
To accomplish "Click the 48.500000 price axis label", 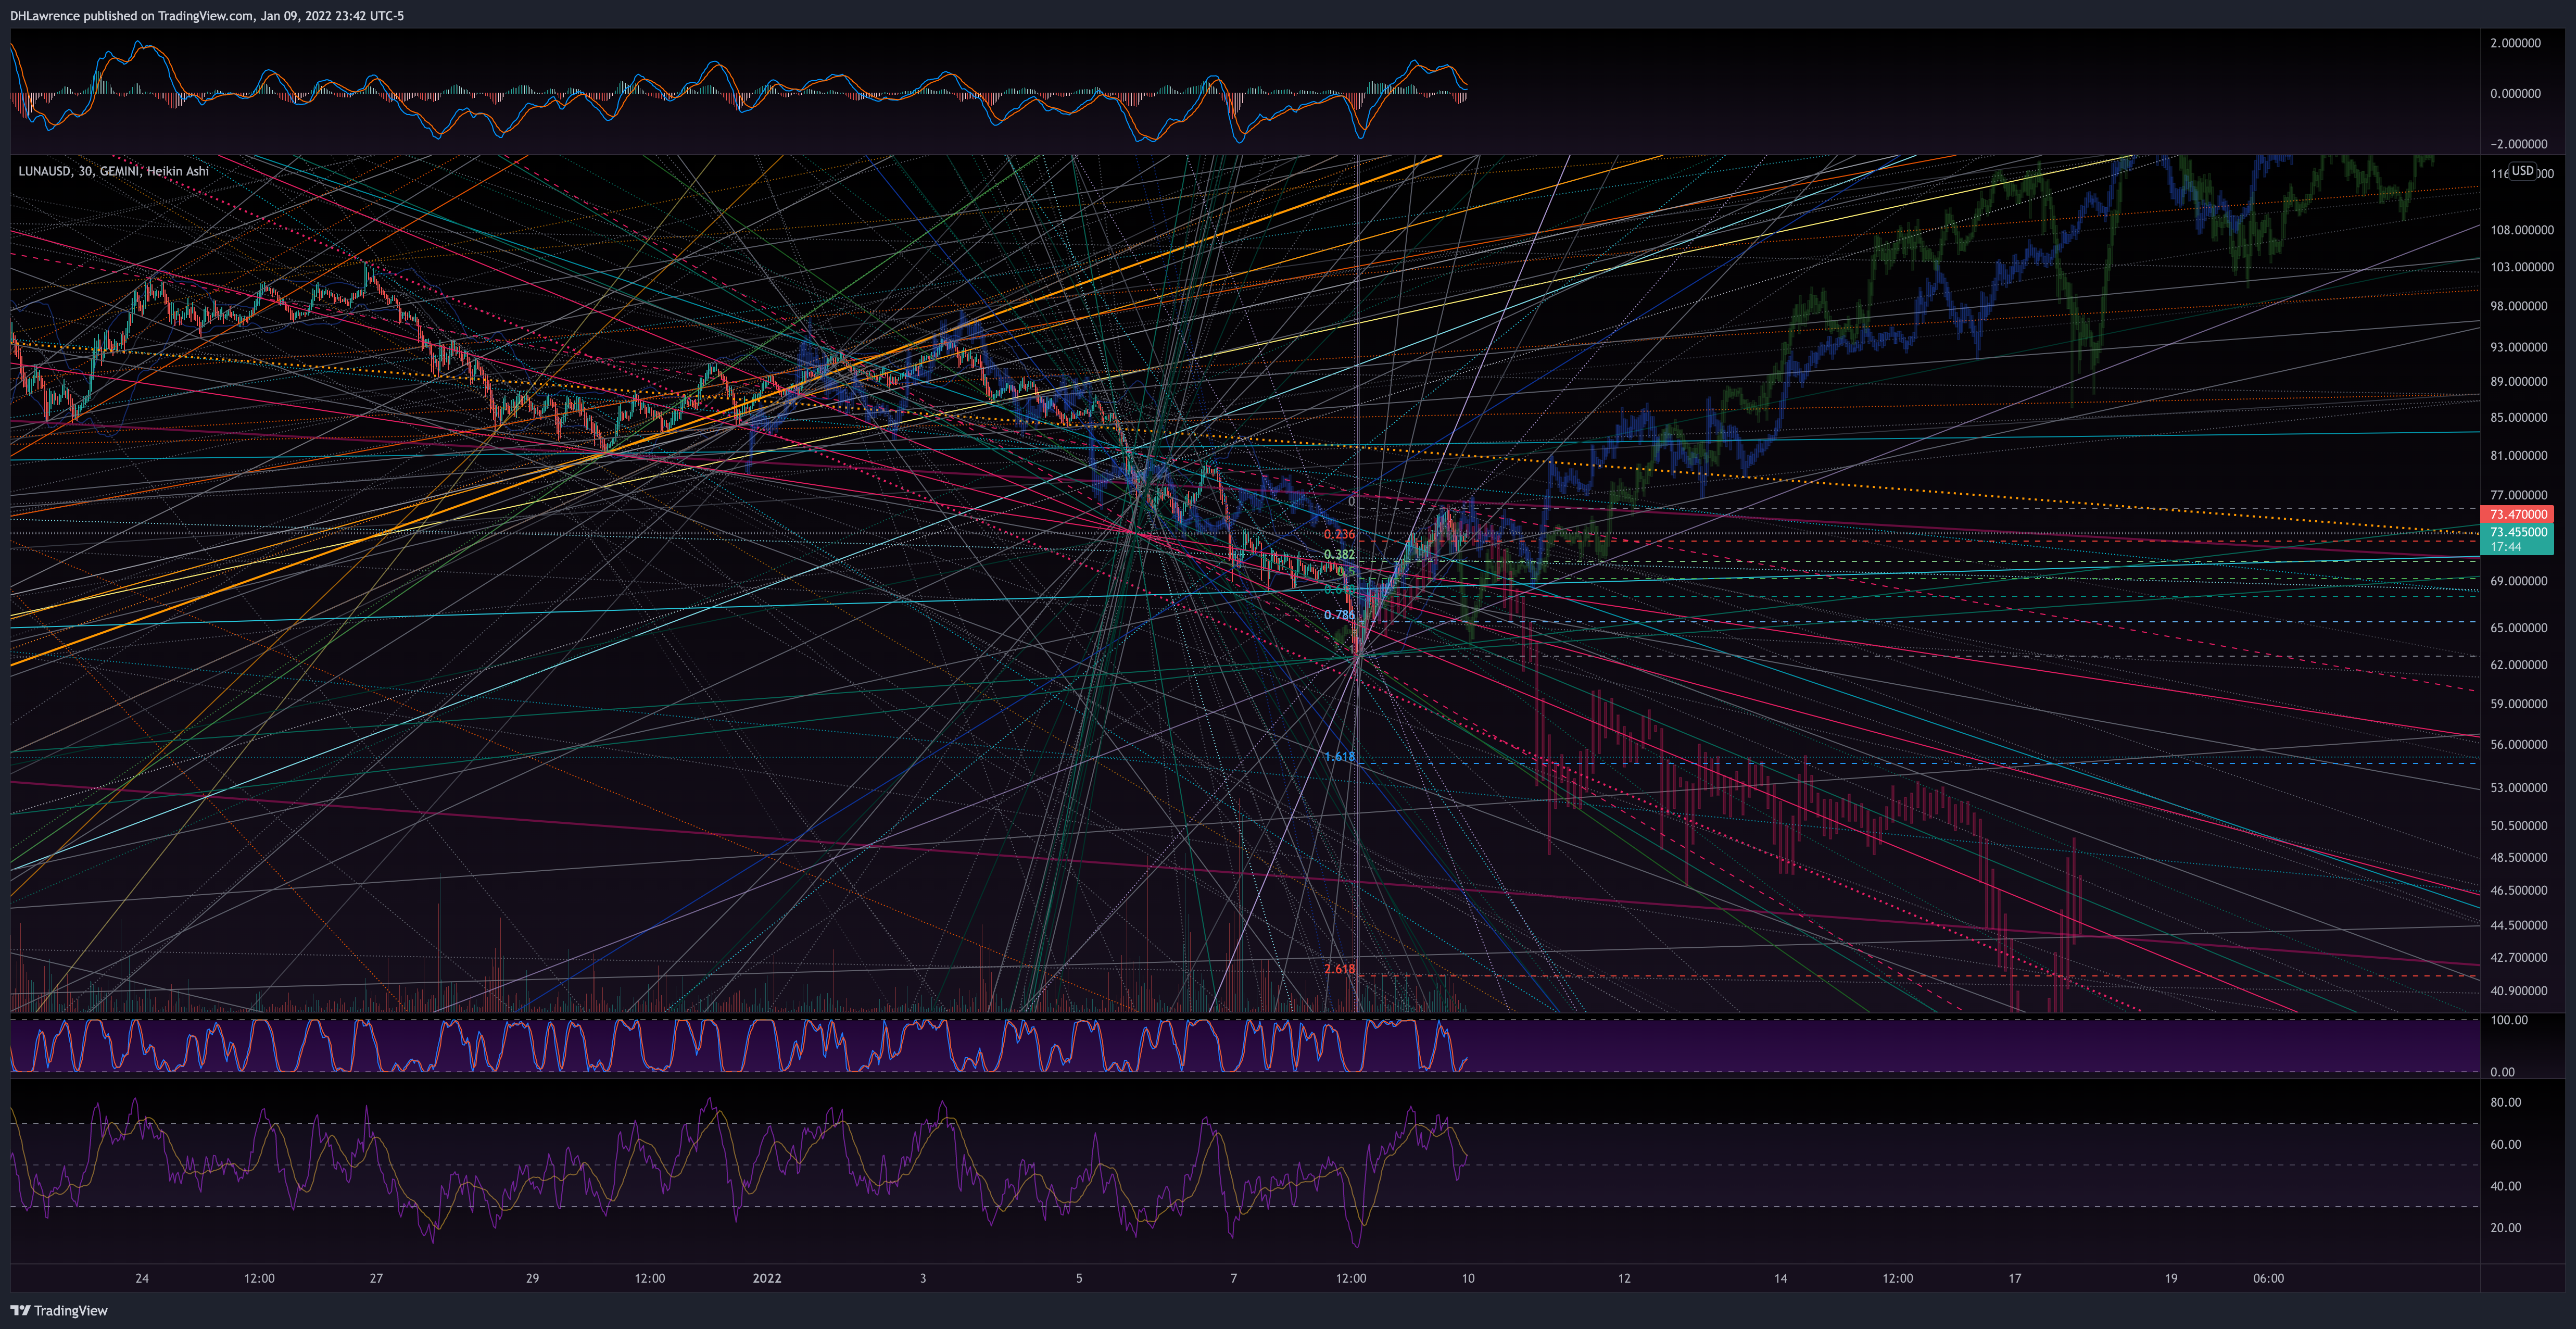I will [x=2518, y=858].
